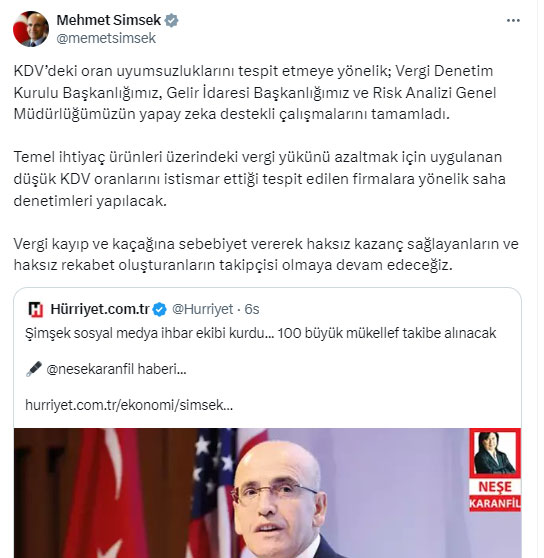Open the @nesekaranfil mention
544x558 pixels.
93,369
